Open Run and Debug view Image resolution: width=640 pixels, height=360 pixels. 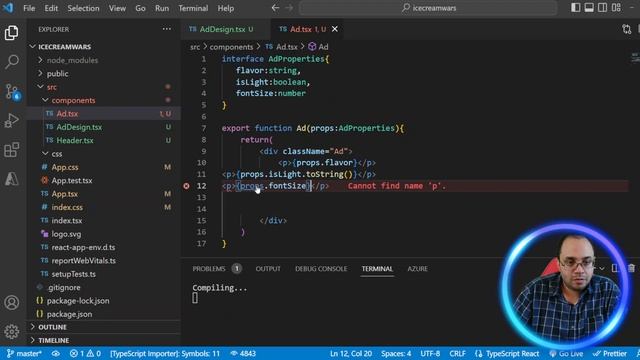click(11, 121)
